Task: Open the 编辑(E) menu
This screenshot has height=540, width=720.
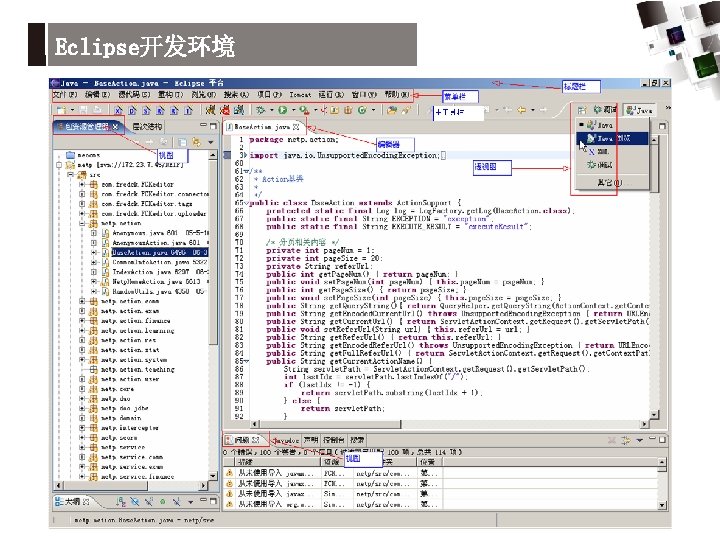Action: tap(97, 95)
